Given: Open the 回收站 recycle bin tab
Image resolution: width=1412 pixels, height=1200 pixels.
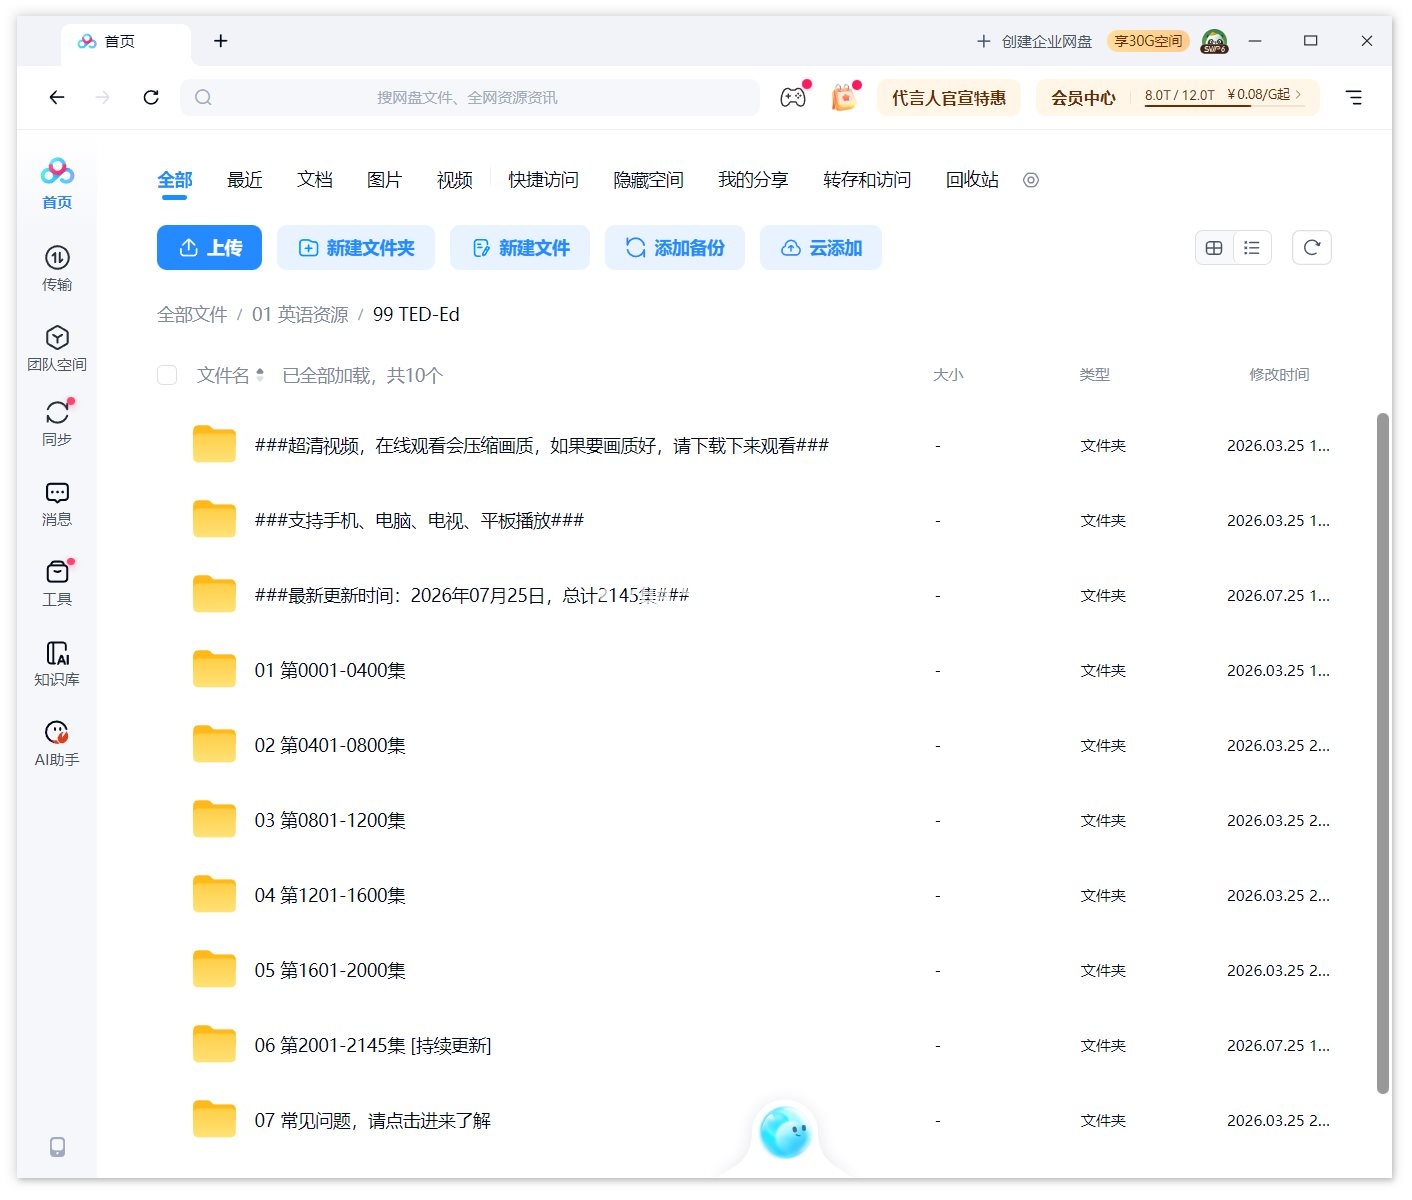Looking at the screenshot, I should 972,180.
